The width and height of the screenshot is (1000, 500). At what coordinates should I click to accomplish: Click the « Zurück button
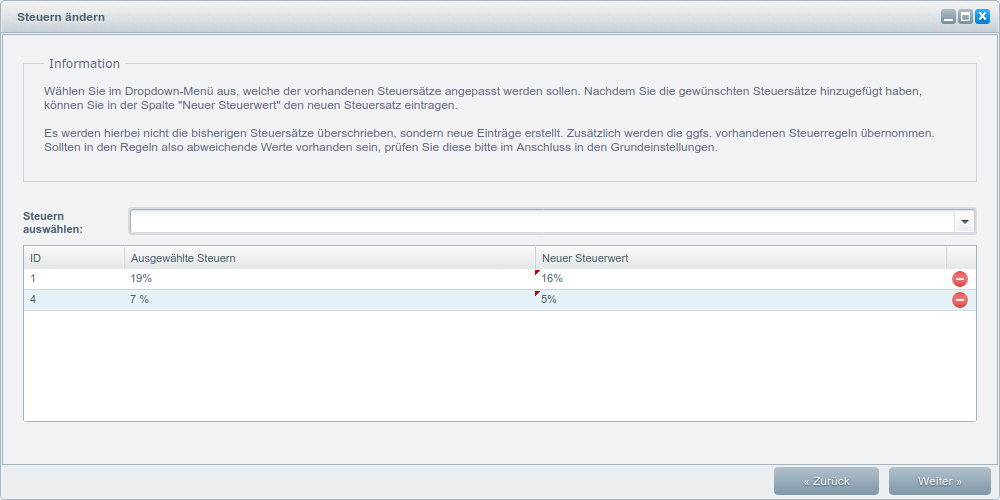826,481
